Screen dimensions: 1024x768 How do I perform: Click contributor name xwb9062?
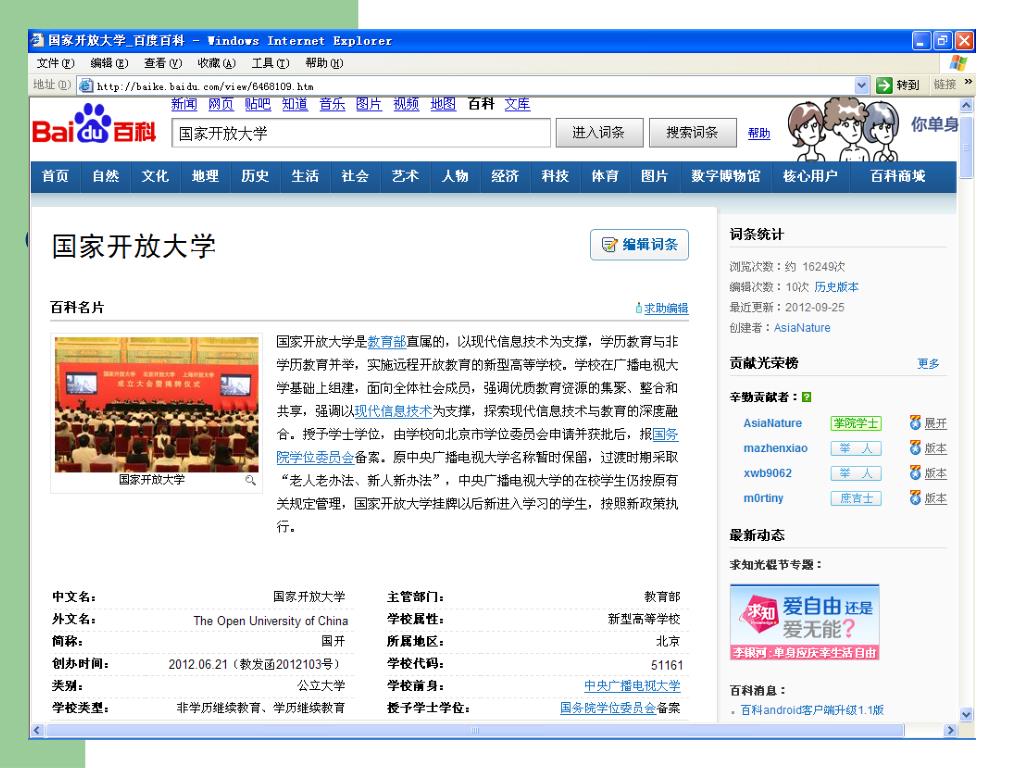pyautogui.click(x=767, y=473)
